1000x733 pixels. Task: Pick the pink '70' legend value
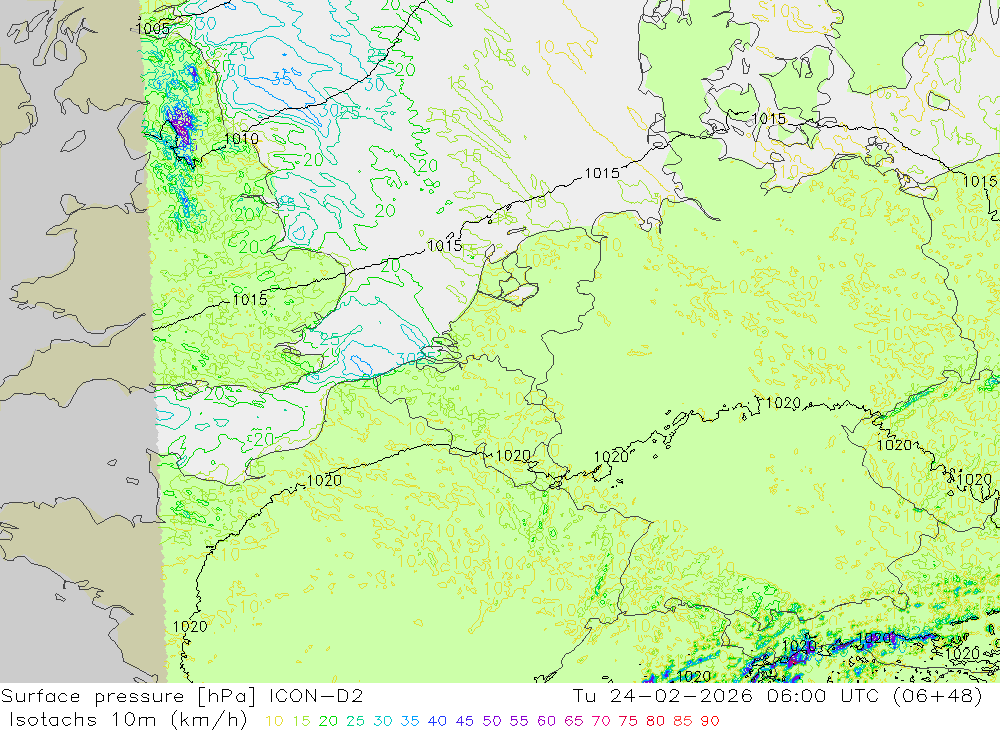(x=601, y=721)
